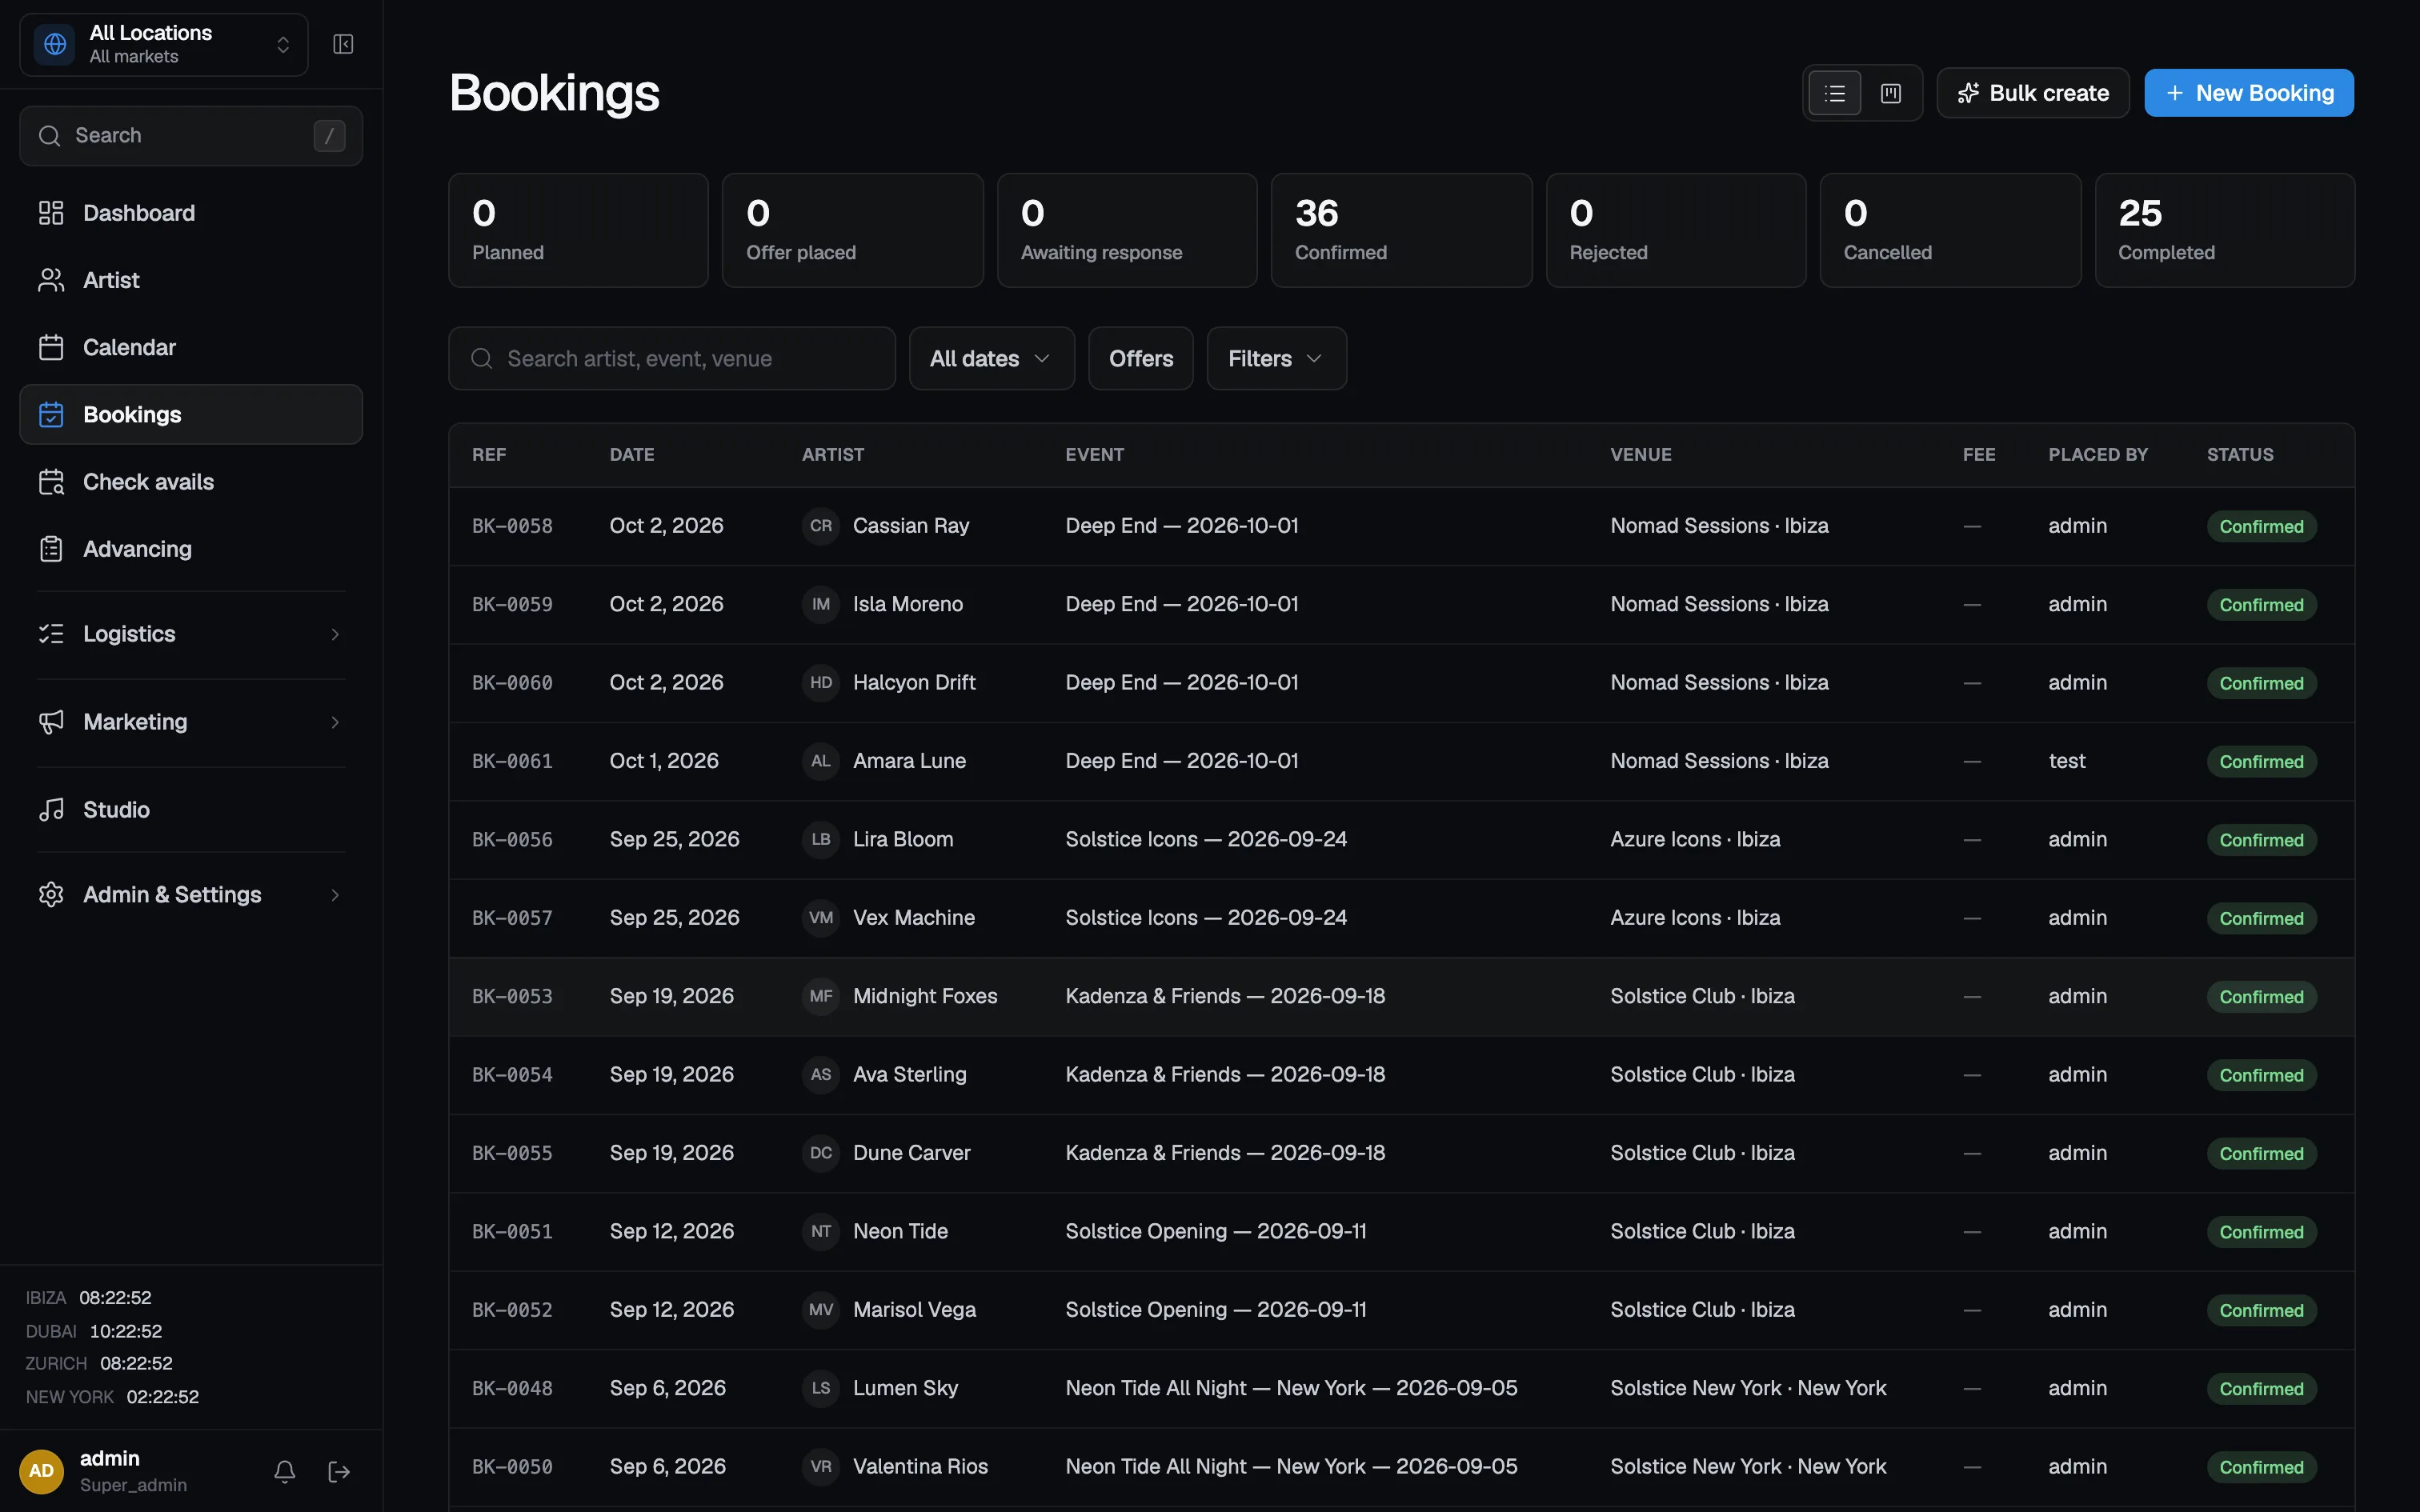Image resolution: width=2420 pixels, height=1512 pixels.
Task: Filter by the Completed stat card
Action: pyautogui.click(x=2225, y=230)
